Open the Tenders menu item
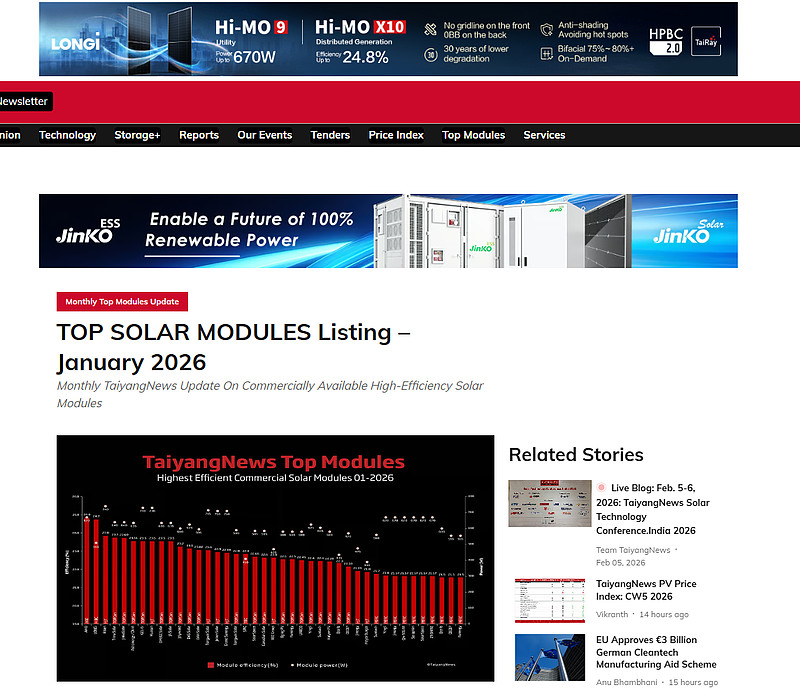The width and height of the screenshot is (800, 690). click(330, 135)
